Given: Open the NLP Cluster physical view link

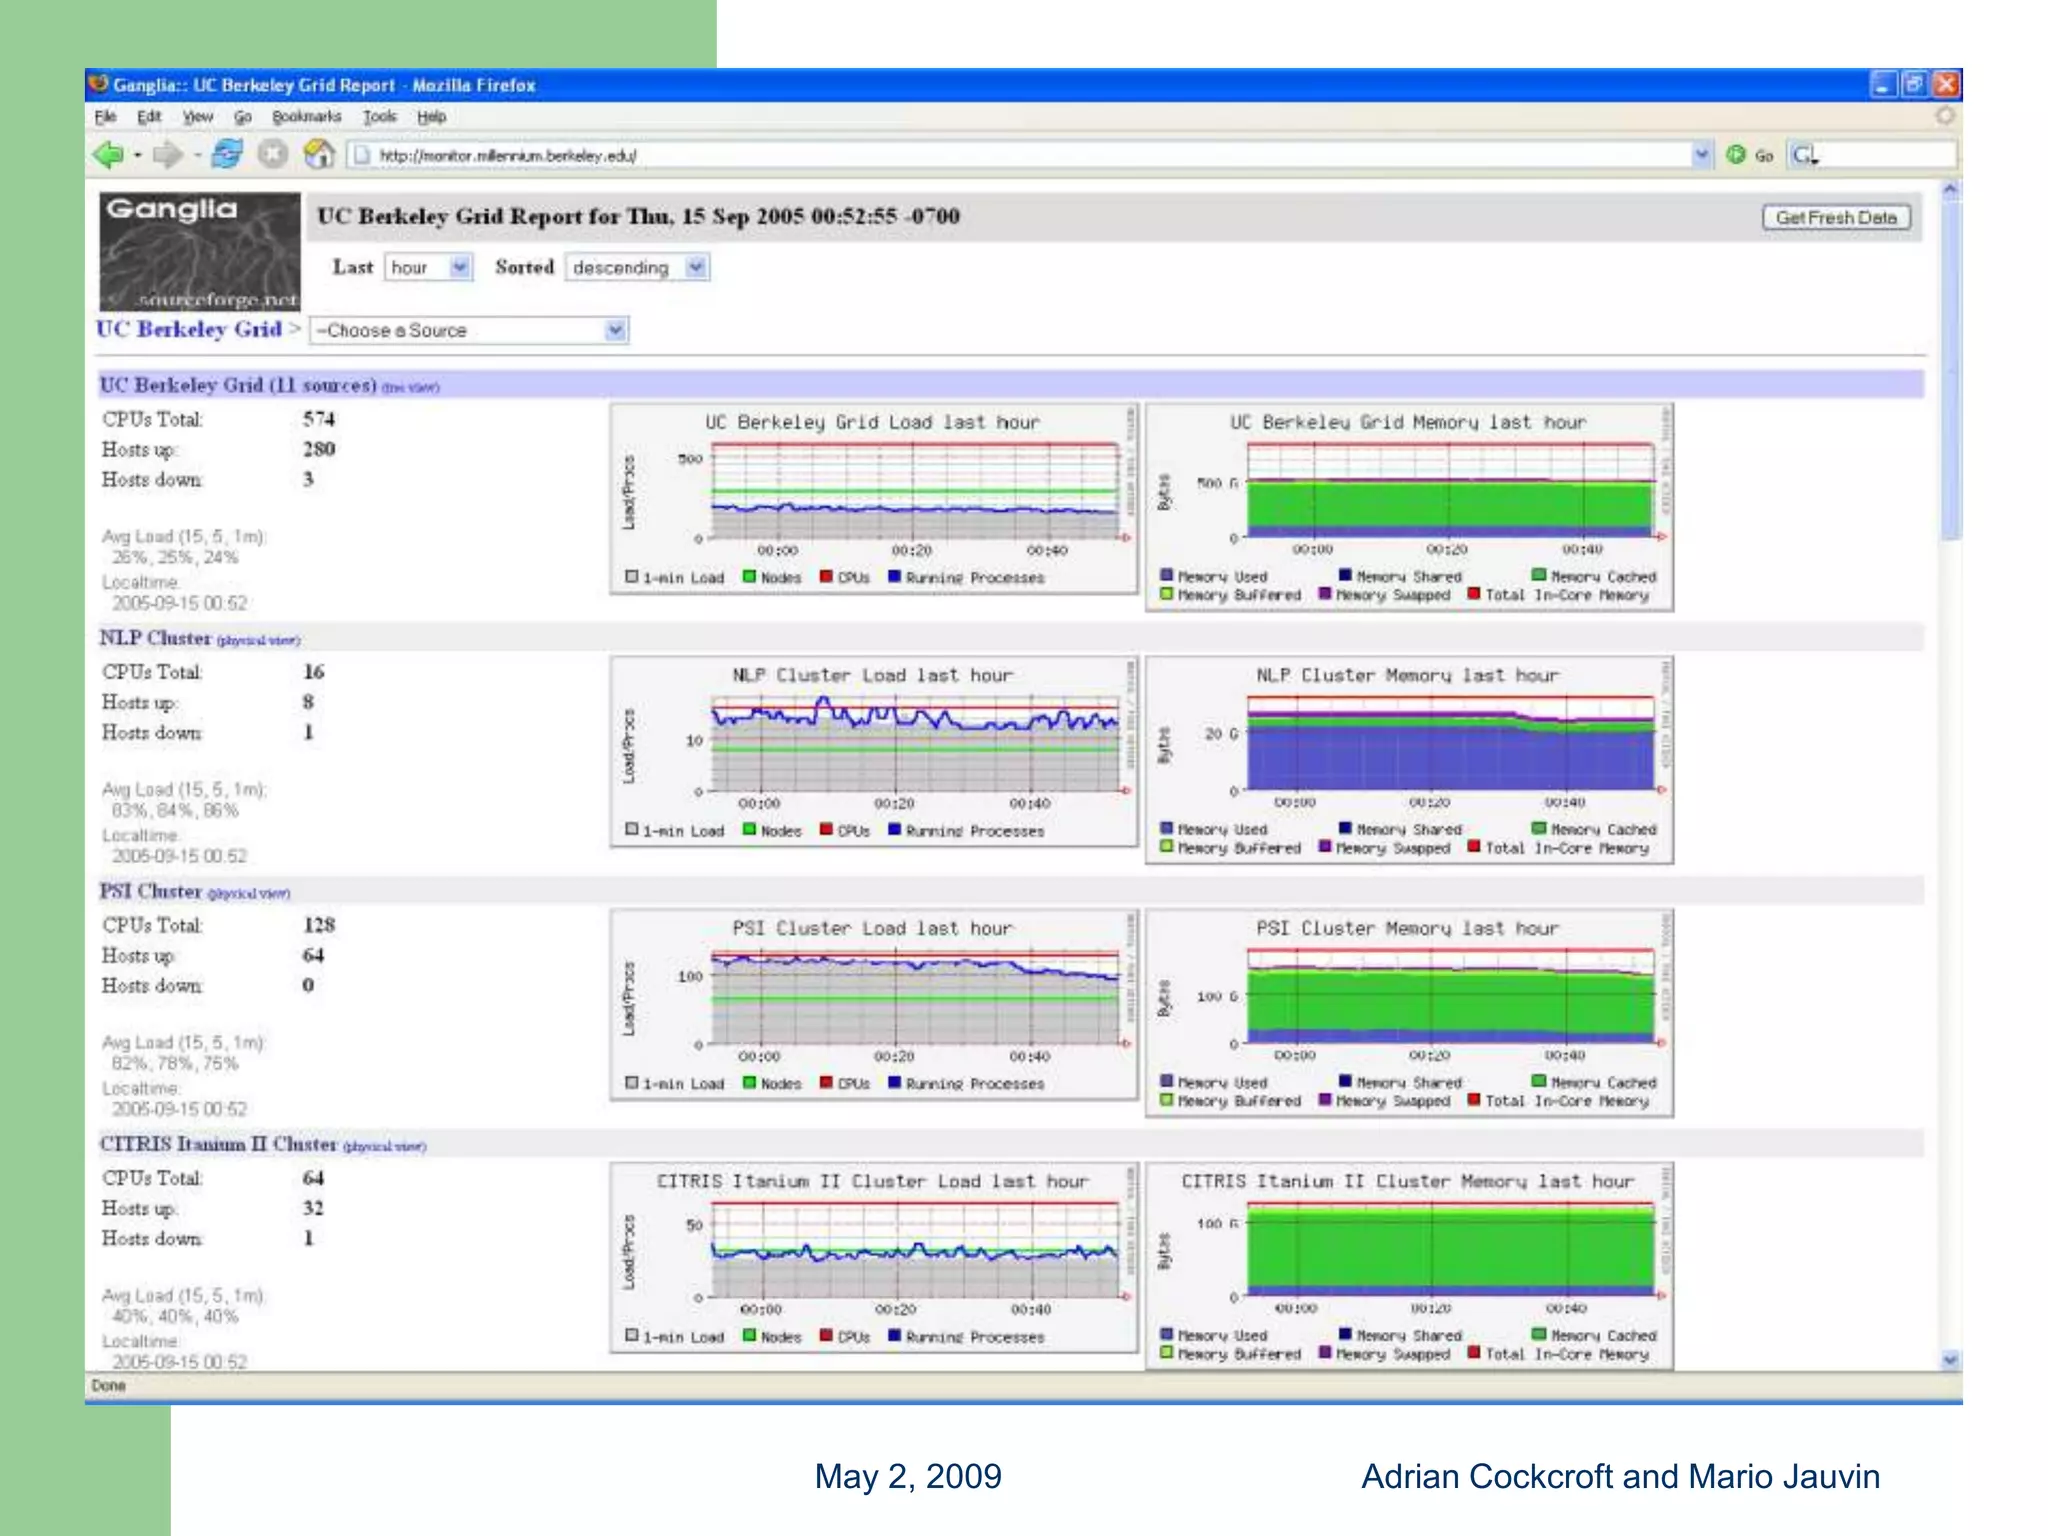Looking at the screenshot, I should click(x=258, y=641).
